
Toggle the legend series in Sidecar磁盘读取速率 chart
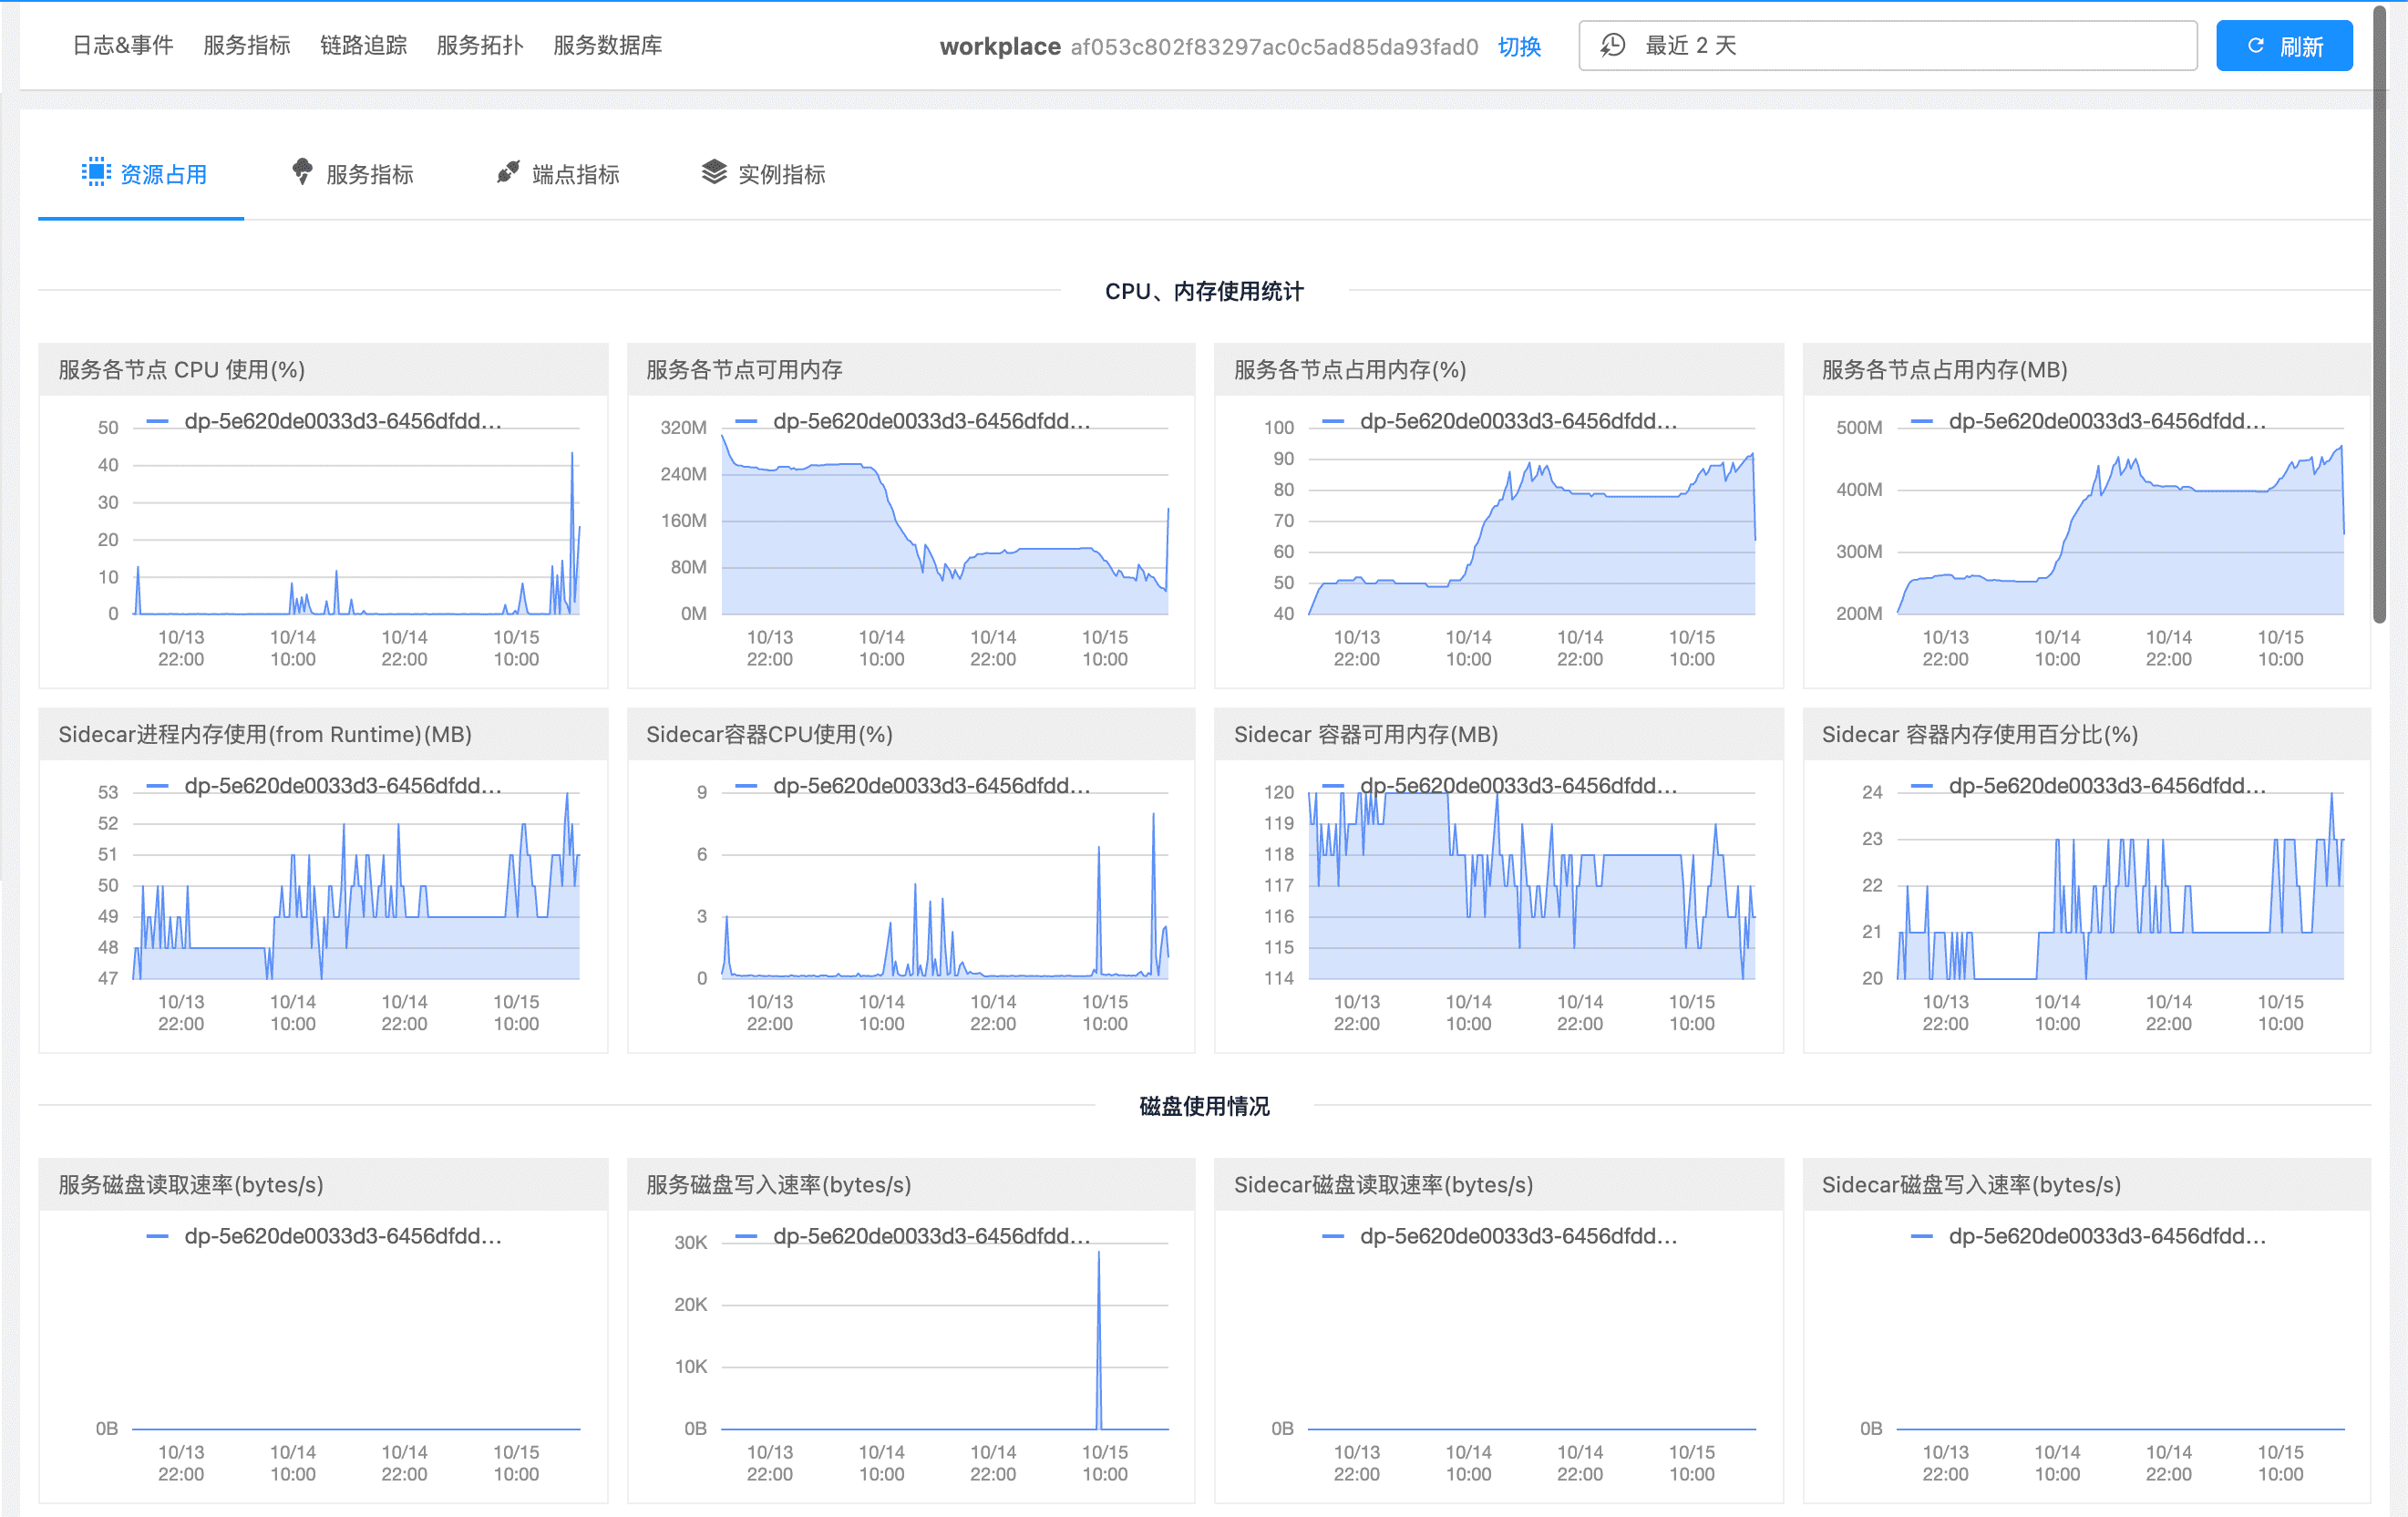(x=1499, y=1236)
